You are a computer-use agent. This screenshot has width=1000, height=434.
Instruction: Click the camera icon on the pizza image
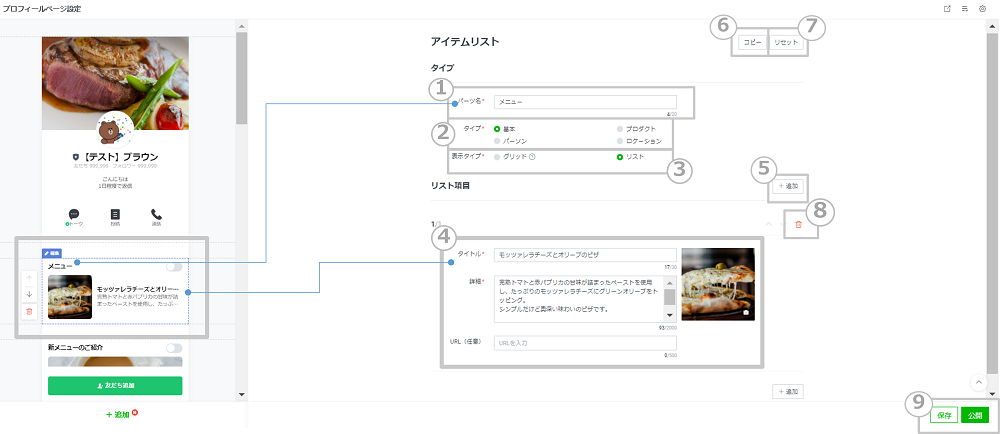coord(744,313)
